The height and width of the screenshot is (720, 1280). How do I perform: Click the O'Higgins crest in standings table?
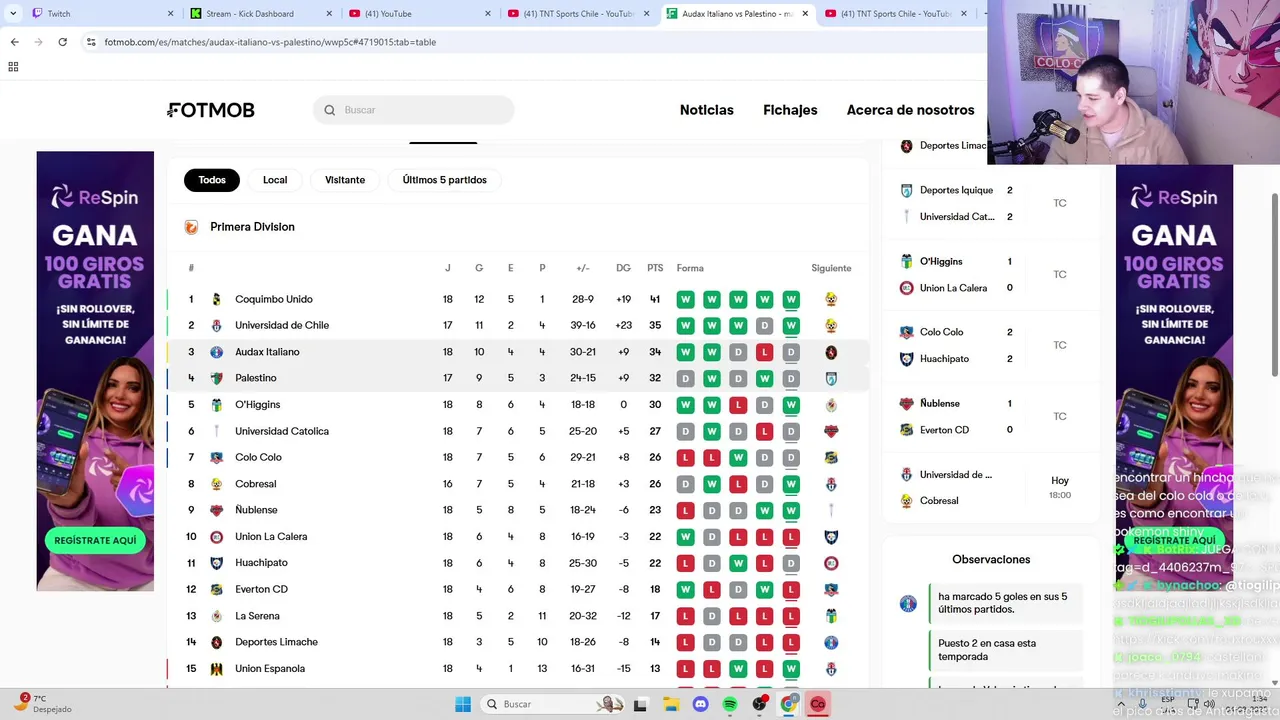(216, 405)
